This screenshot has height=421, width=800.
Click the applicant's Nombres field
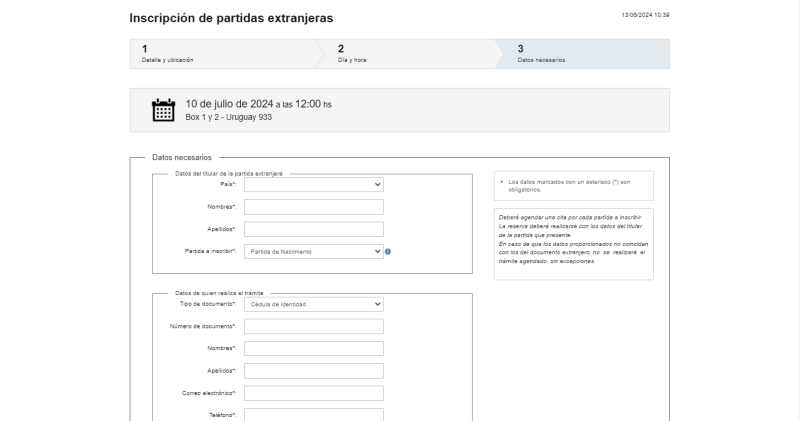[x=313, y=348]
